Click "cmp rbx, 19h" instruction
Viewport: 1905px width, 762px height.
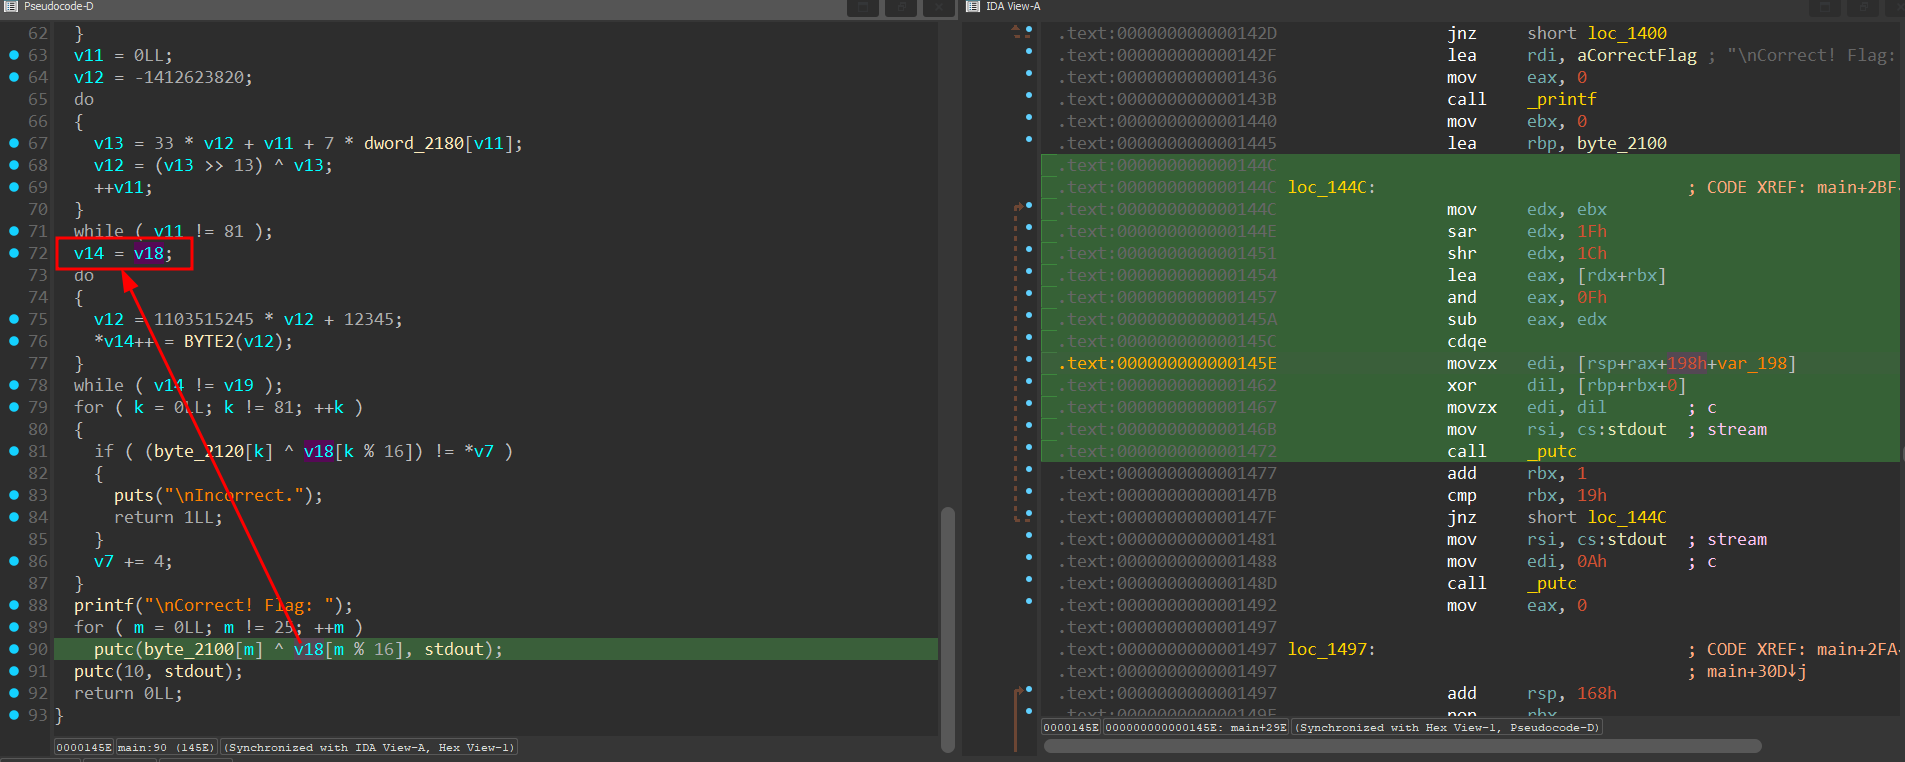coord(1527,495)
